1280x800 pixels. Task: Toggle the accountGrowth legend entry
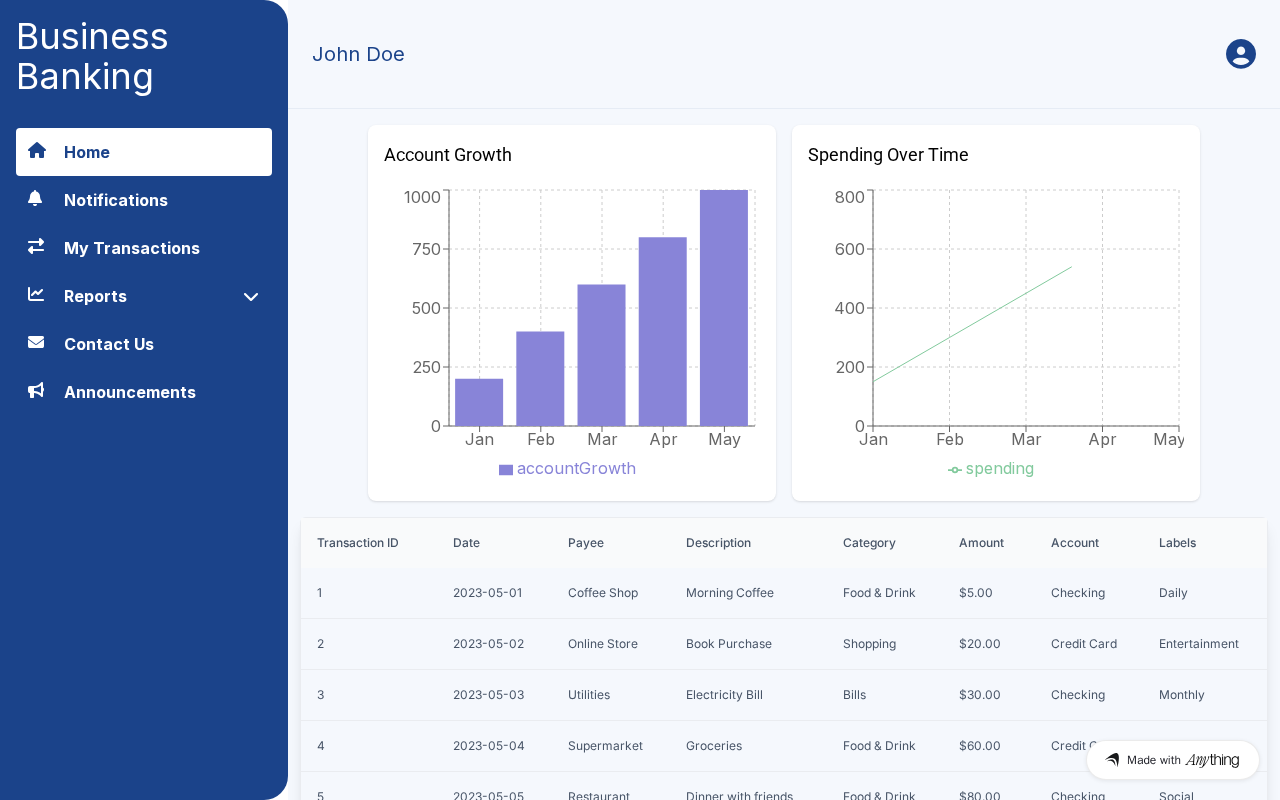point(567,469)
